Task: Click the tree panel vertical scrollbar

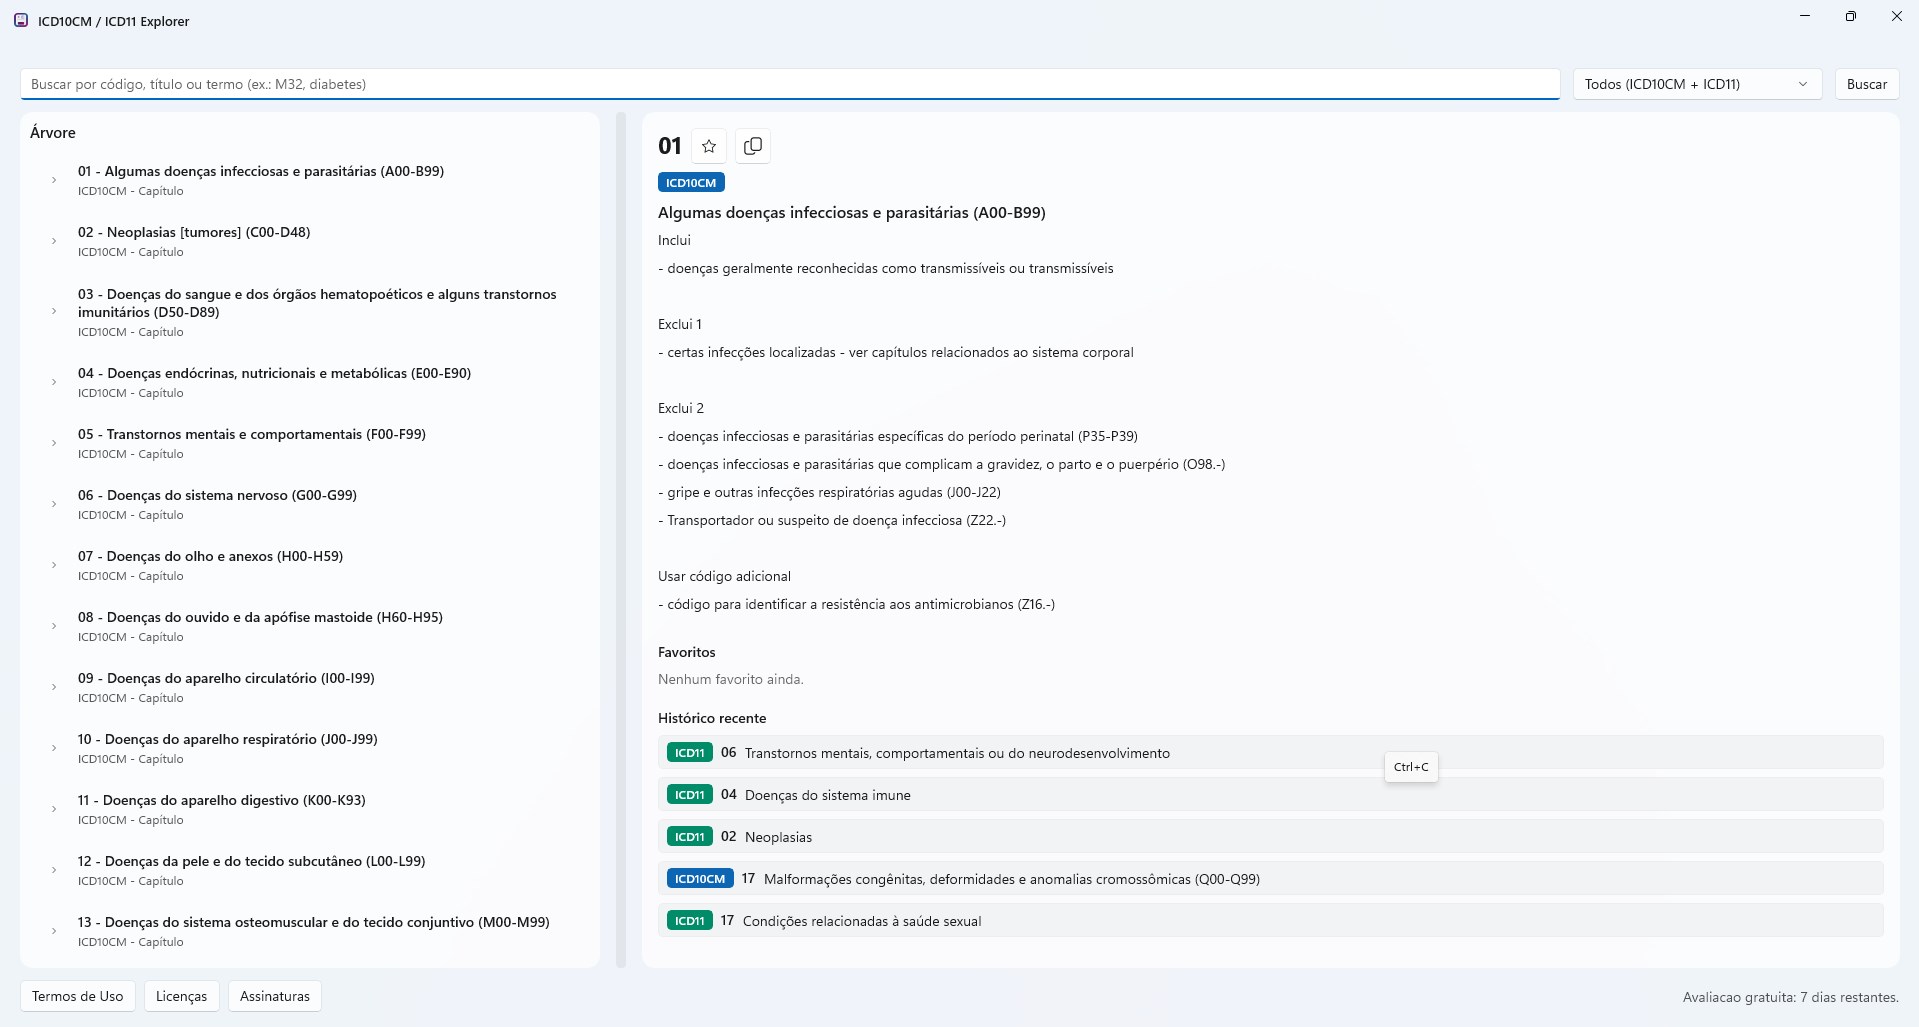Action: tap(621, 540)
